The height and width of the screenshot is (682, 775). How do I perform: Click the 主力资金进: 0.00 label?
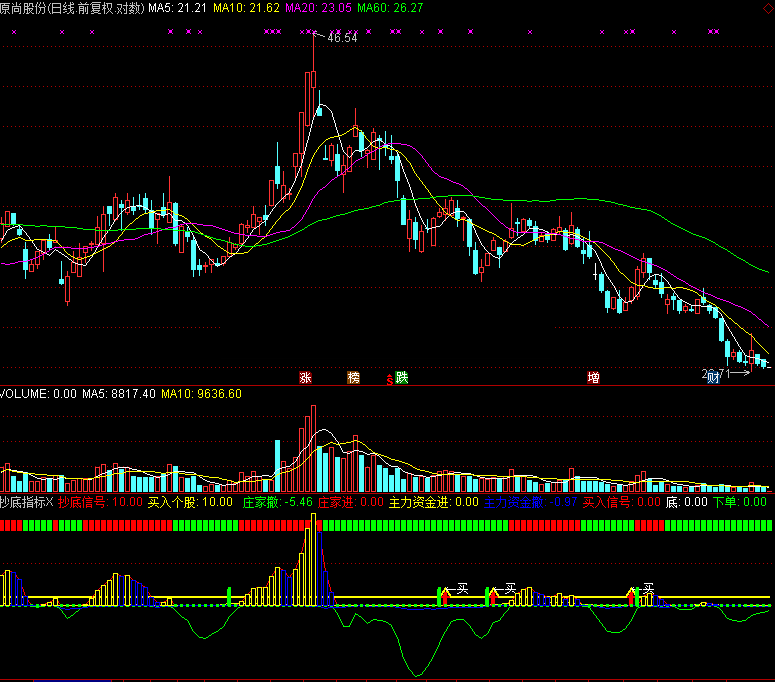[x=433, y=502]
